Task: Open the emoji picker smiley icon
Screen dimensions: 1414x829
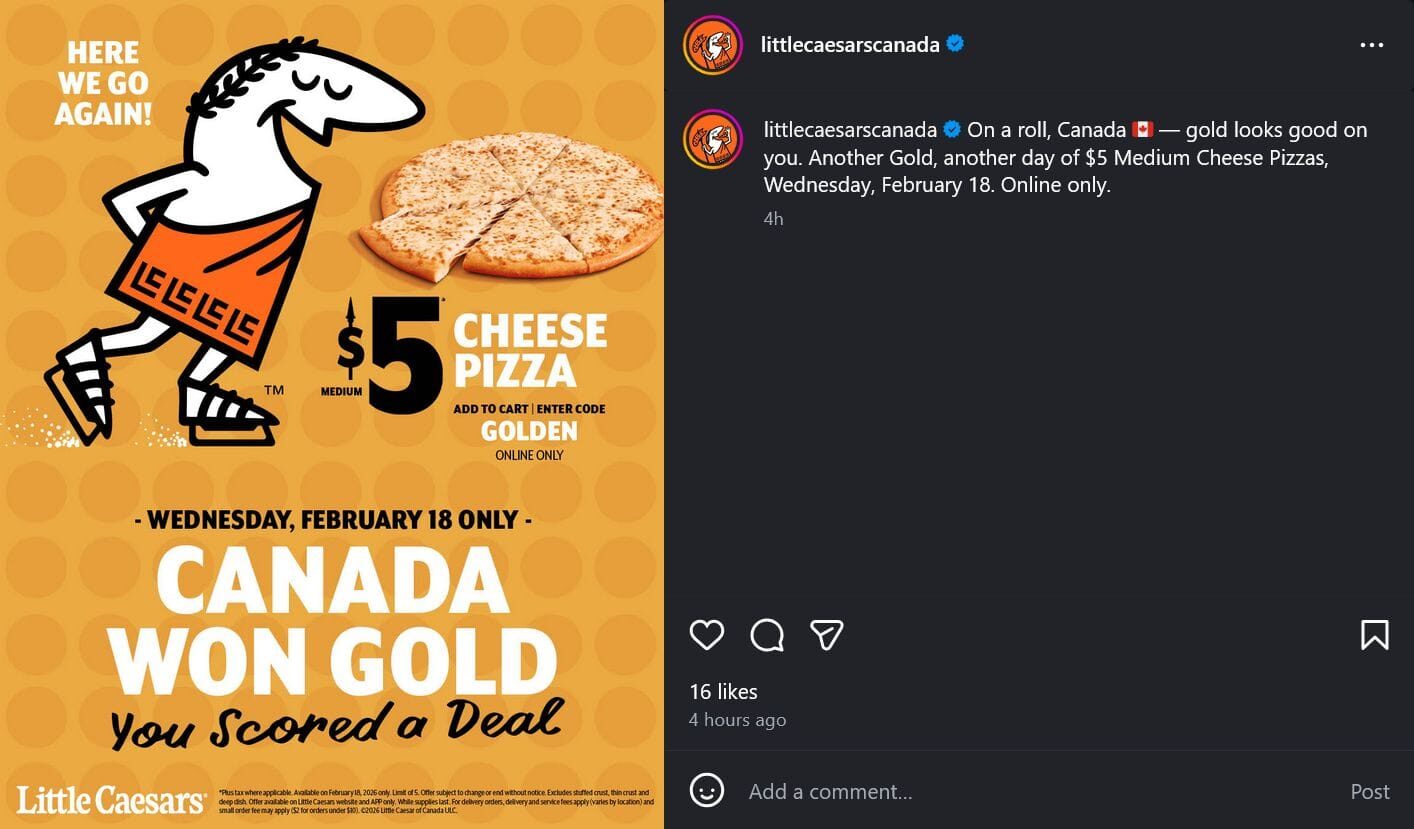Action: coord(707,791)
